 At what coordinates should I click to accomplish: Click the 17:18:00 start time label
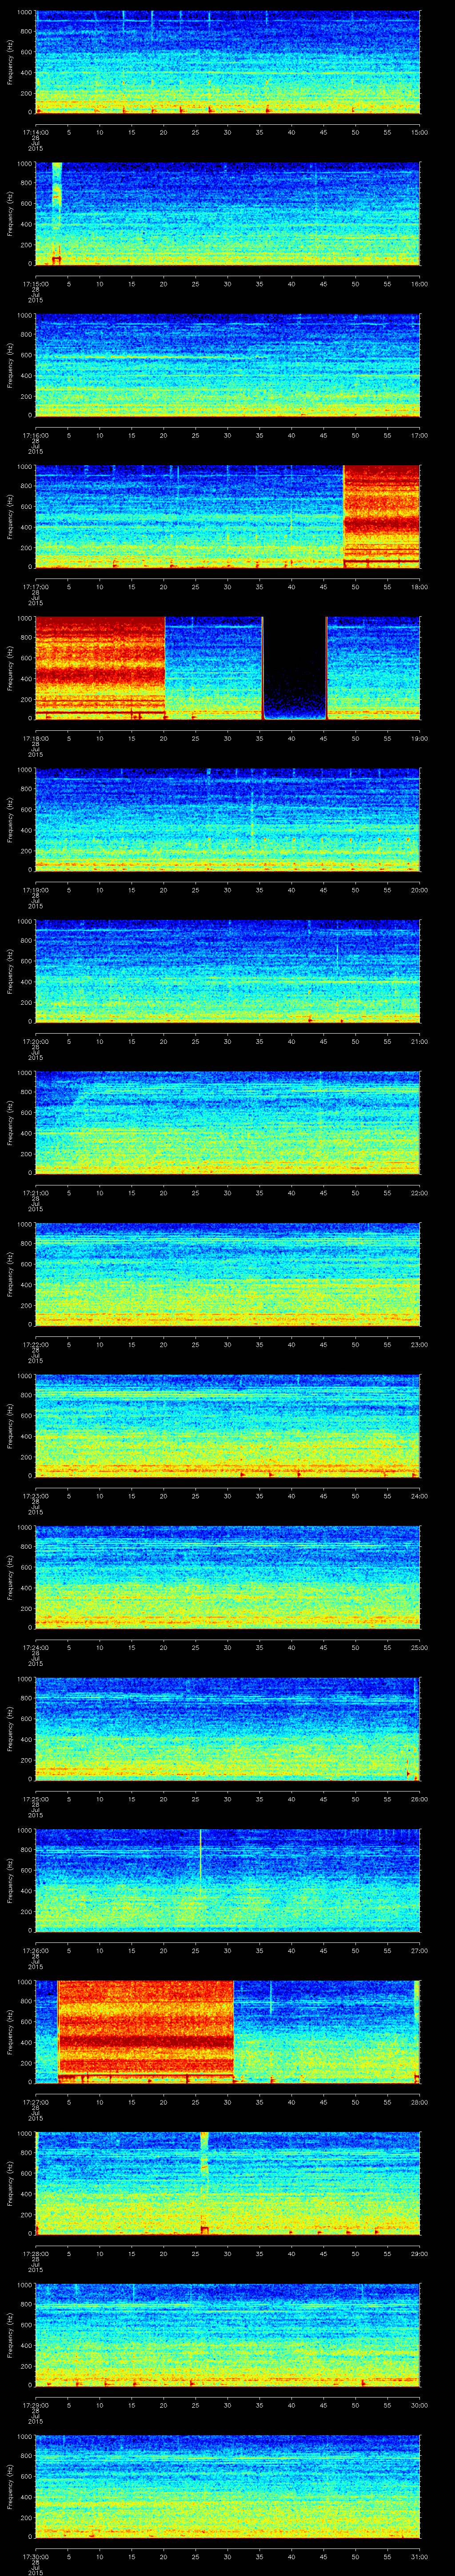point(35,738)
